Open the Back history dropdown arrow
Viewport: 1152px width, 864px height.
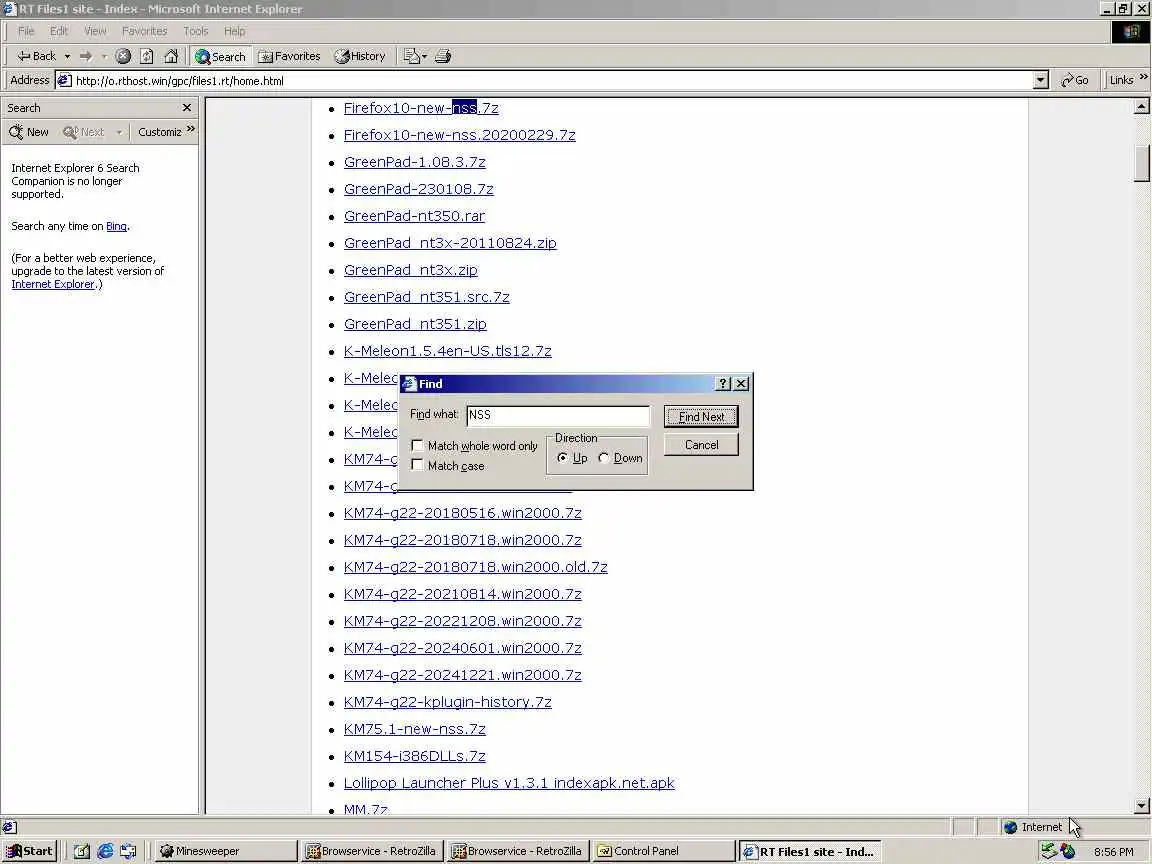[67, 56]
